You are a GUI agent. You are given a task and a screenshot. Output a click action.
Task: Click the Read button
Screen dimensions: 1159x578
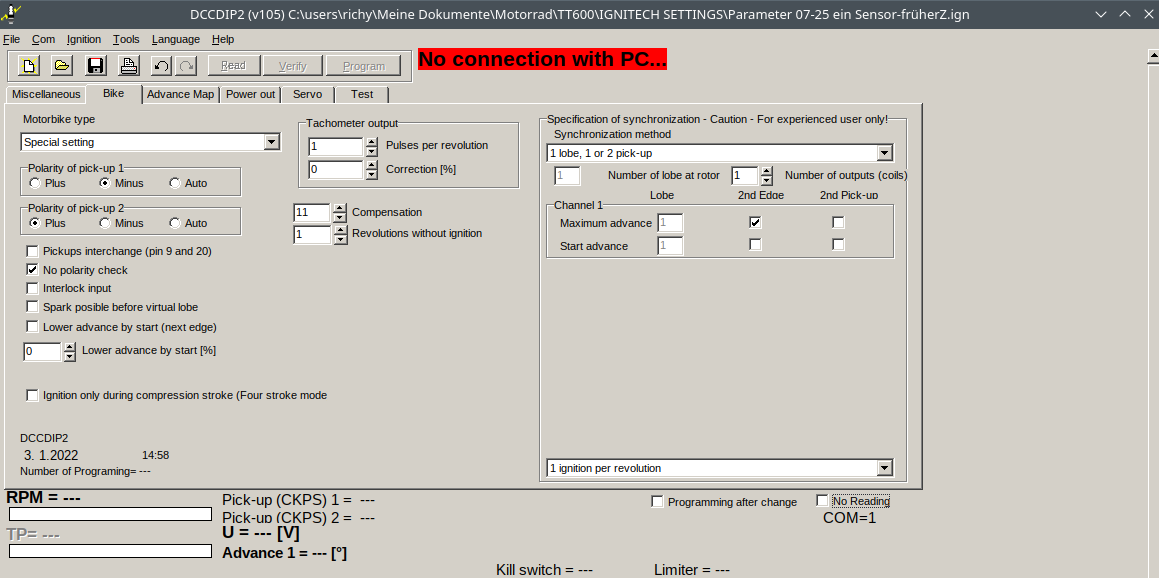(x=233, y=66)
